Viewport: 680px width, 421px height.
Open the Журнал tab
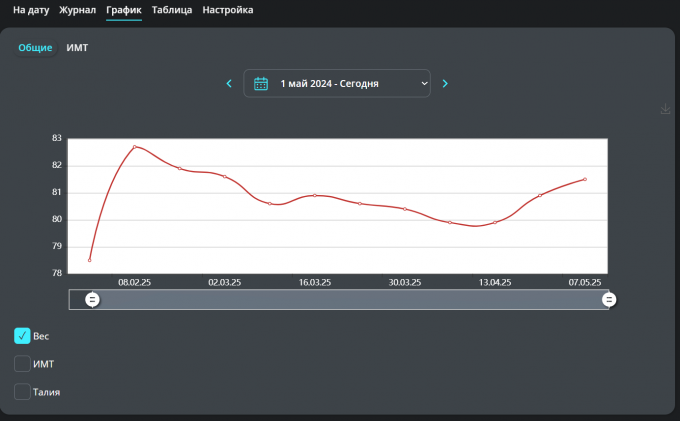(x=78, y=10)
